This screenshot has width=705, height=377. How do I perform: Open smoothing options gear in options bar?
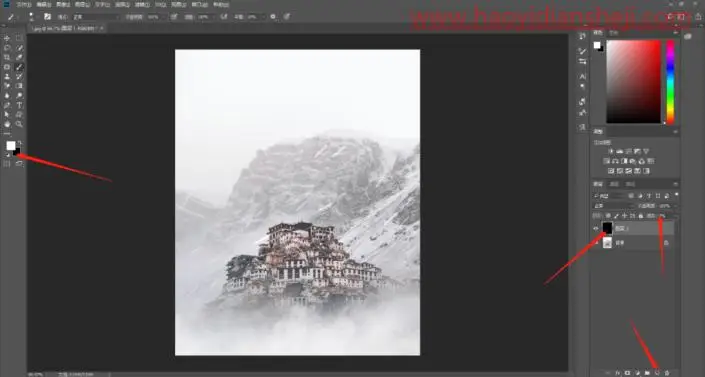coord(273,17)
